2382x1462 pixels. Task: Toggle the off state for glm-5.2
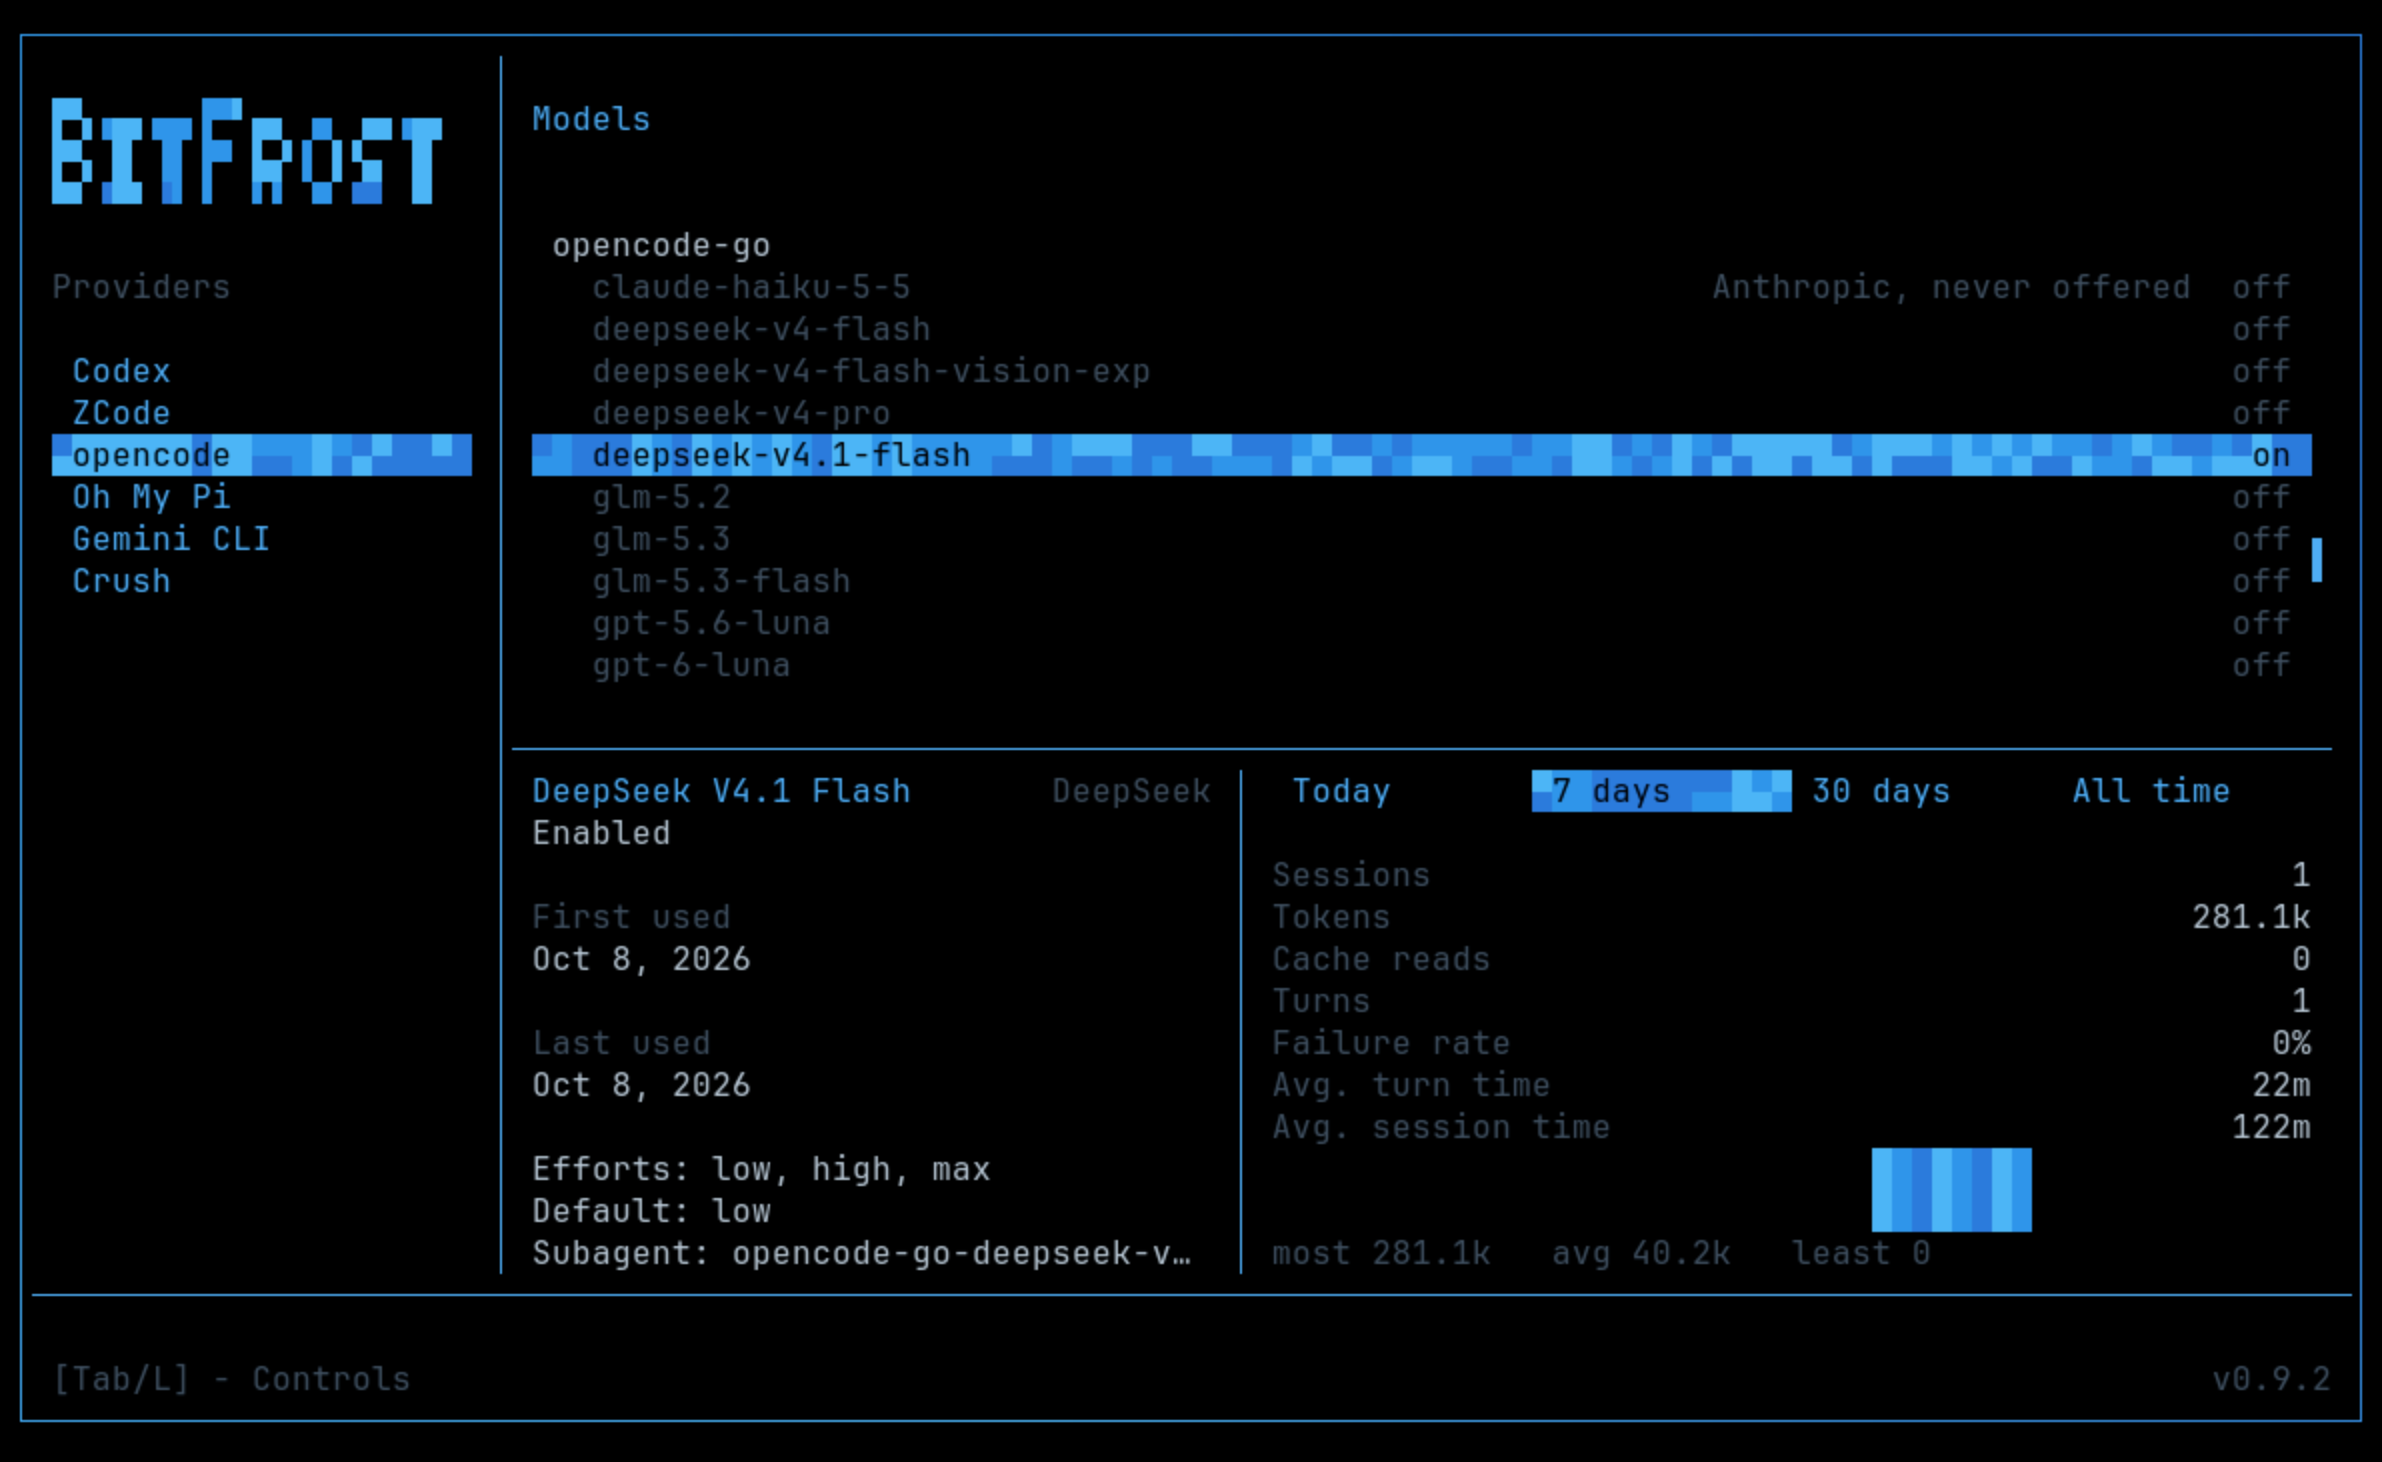(2261, 497)
